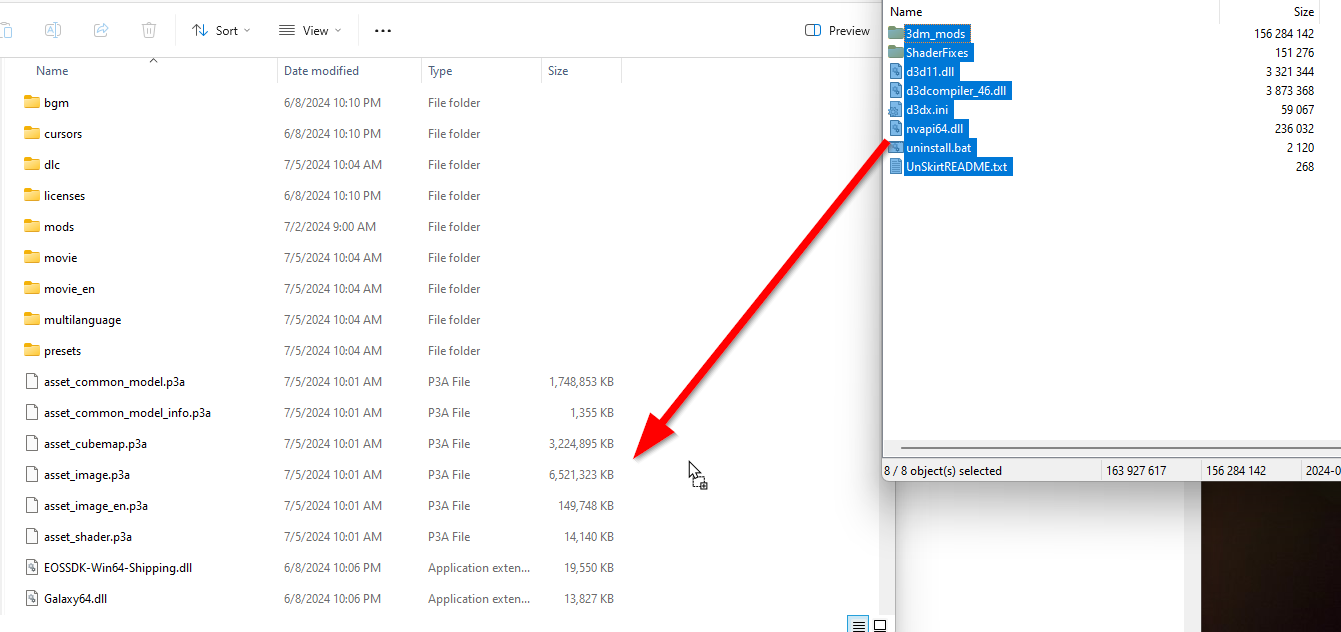Viewport: 1341px width, 632px height.
Task: Select asset_image_en.p3a file name
Action: 96,506
